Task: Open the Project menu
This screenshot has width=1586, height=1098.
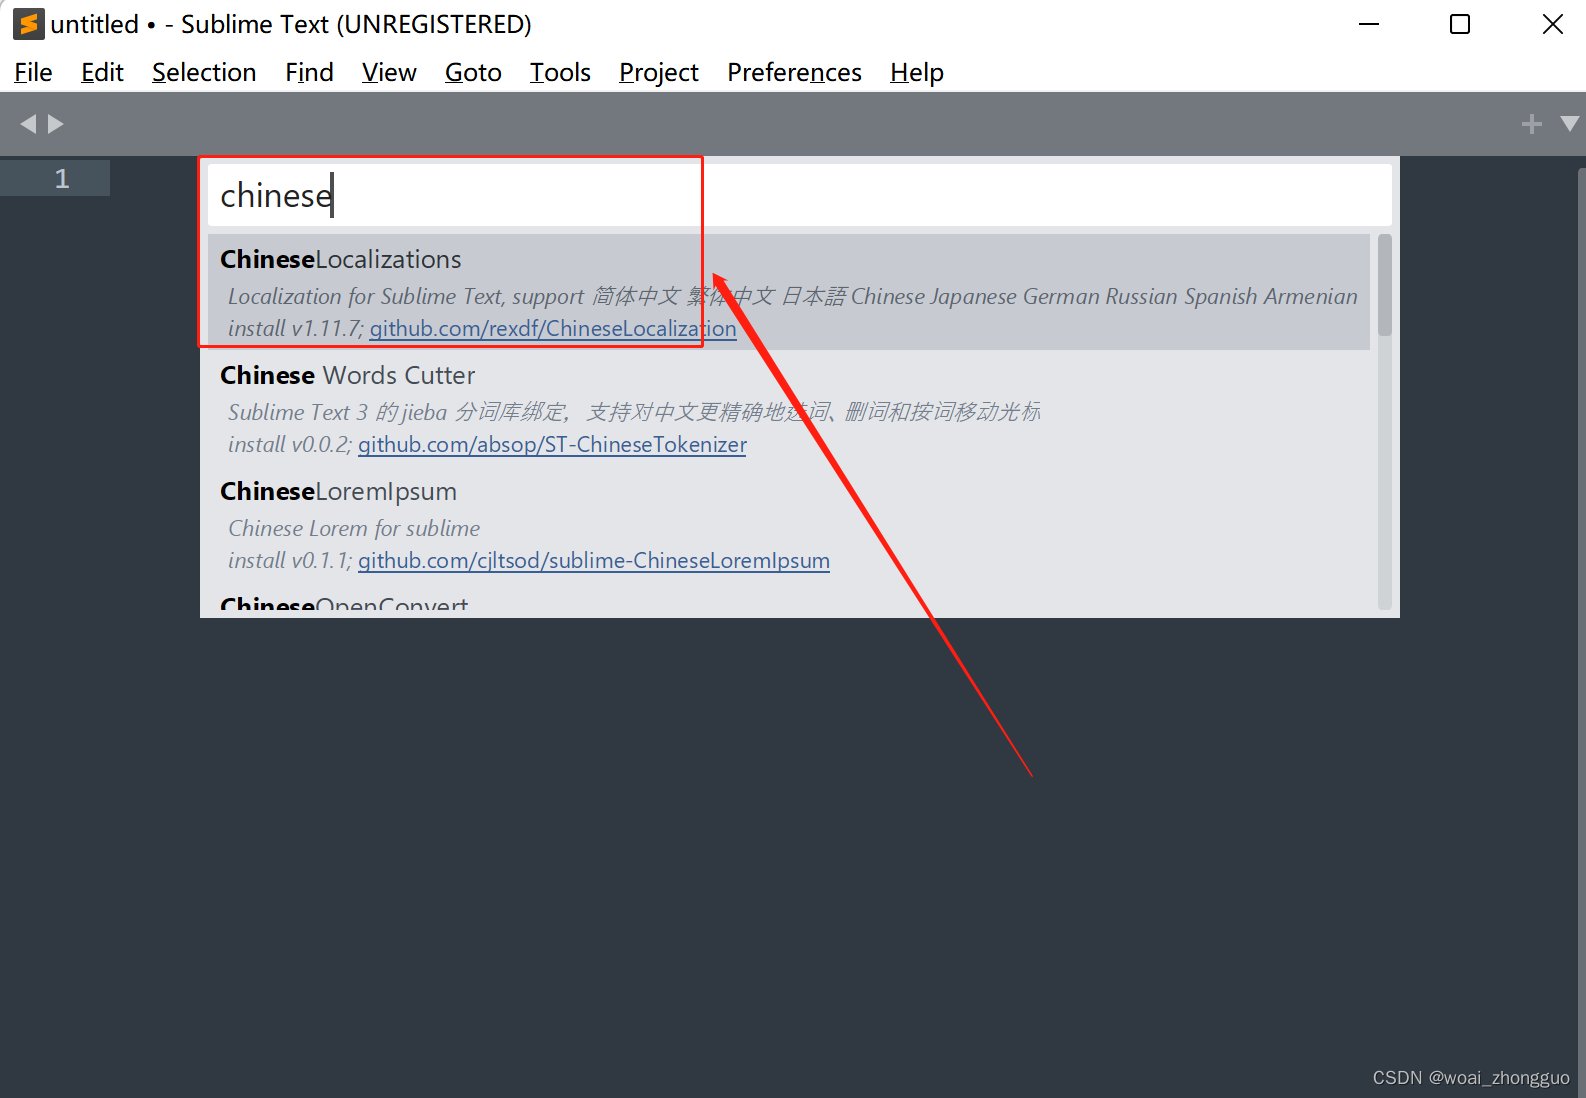Action: pos(658,73)
